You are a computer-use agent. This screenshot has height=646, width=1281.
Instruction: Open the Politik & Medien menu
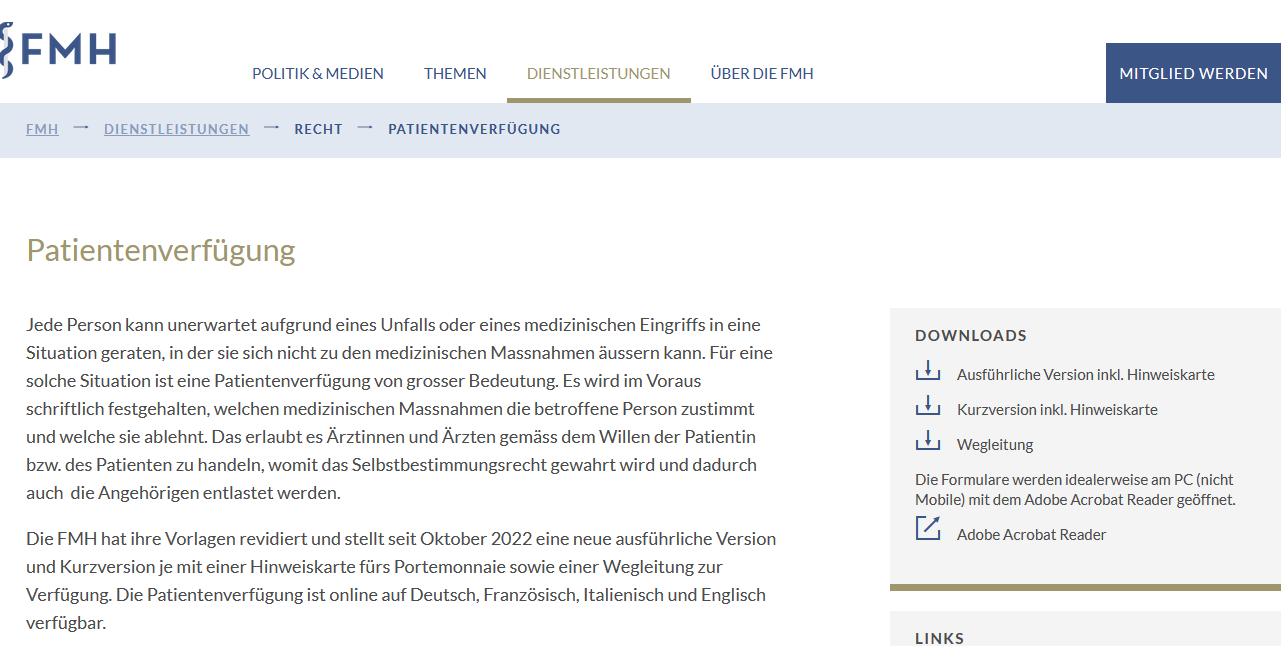click(317, 73)
